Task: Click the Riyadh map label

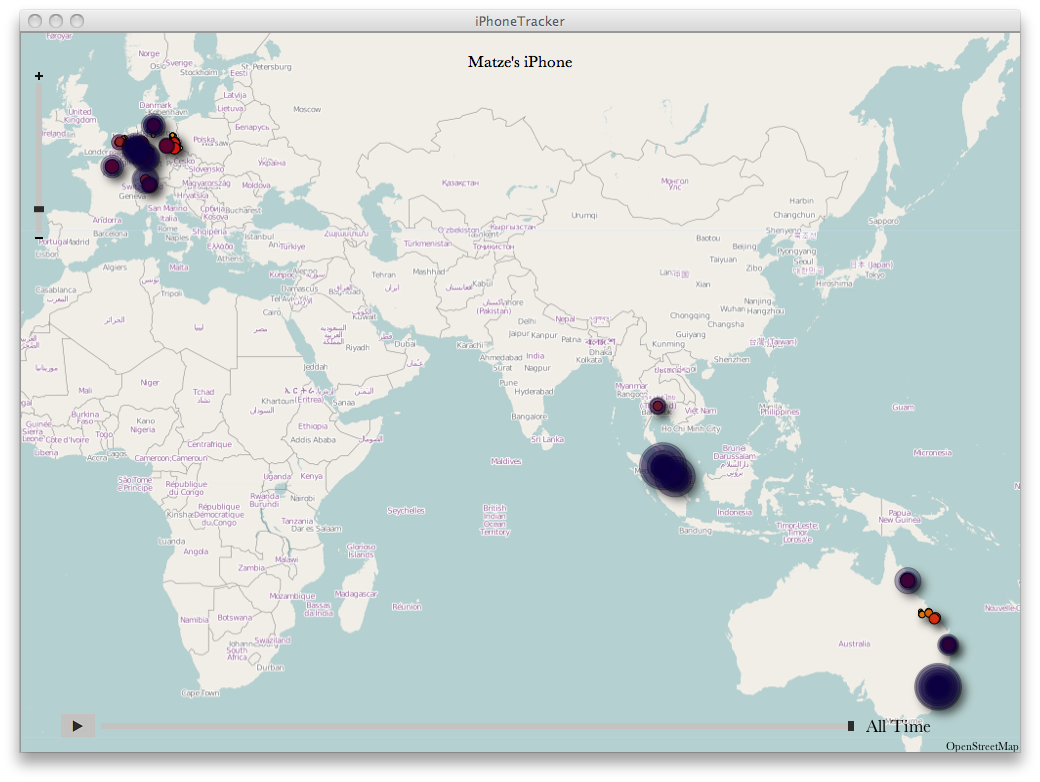Action: pos(358,348)
